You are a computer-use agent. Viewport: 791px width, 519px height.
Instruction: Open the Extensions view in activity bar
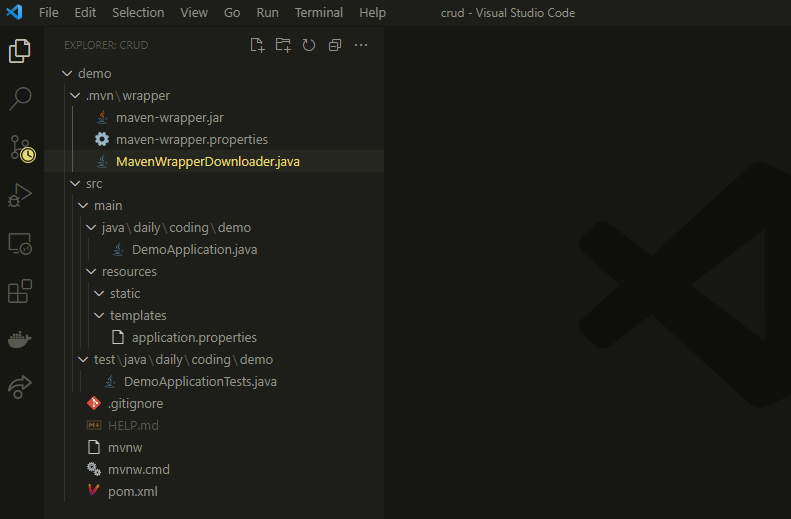[x=20, y=291]
